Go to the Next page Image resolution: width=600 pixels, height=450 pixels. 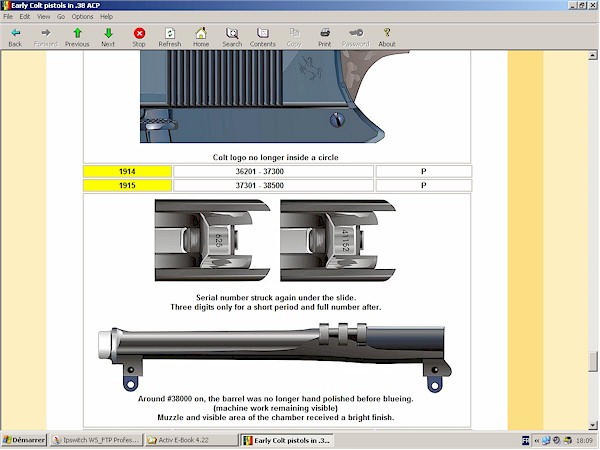(x=108, y=37)
